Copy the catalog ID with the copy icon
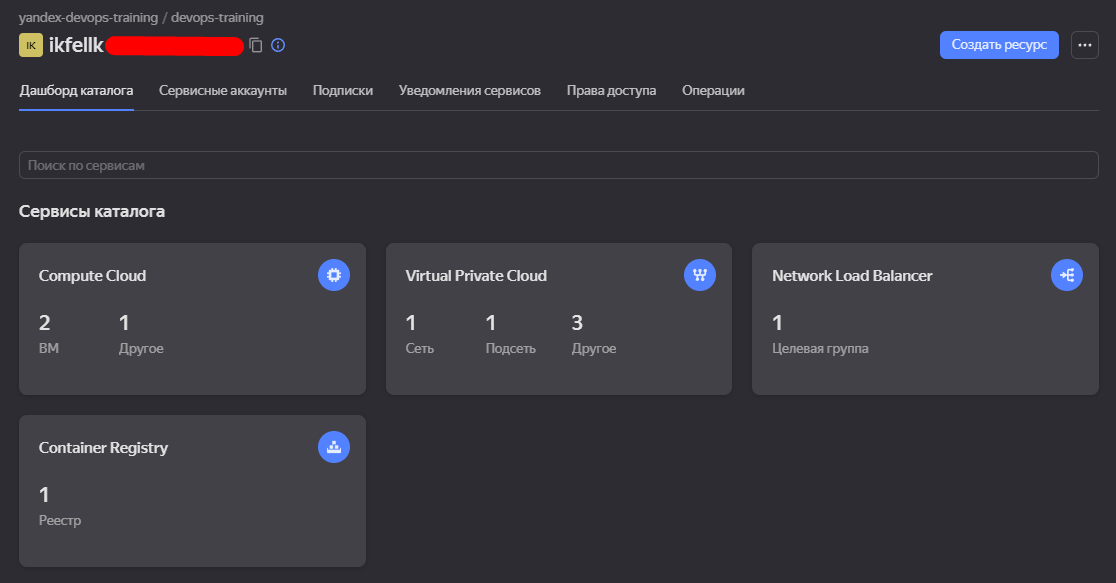The image size is (1116, 583). coord(256,46)
